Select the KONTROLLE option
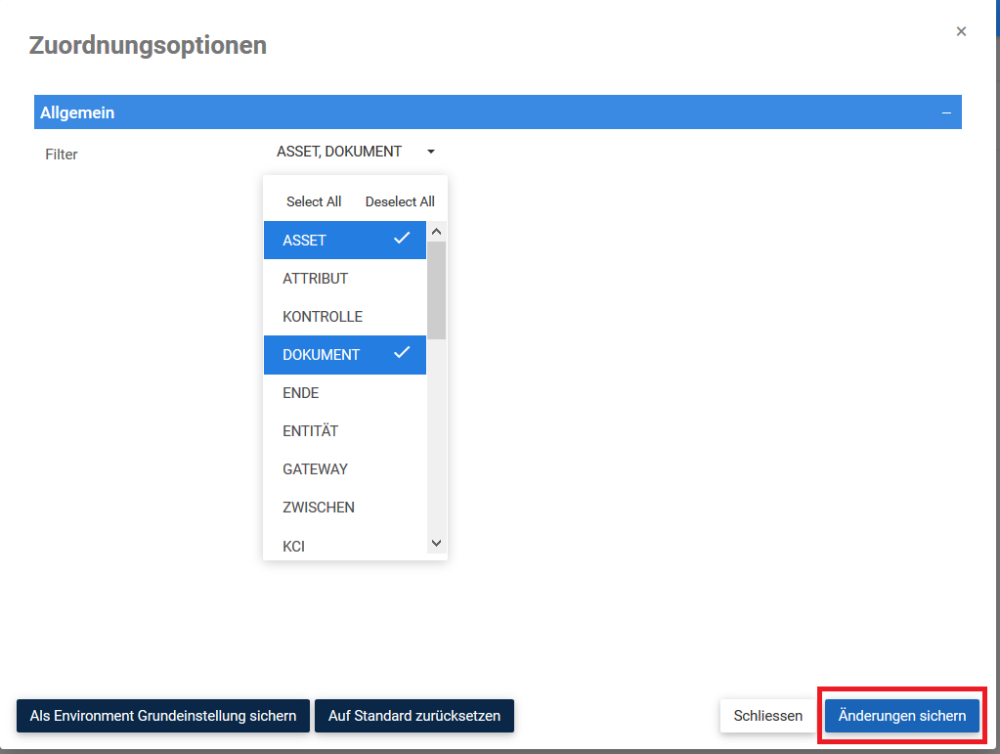The width and height of the screenshot is (1000, 754). click(x=344, y=316)
